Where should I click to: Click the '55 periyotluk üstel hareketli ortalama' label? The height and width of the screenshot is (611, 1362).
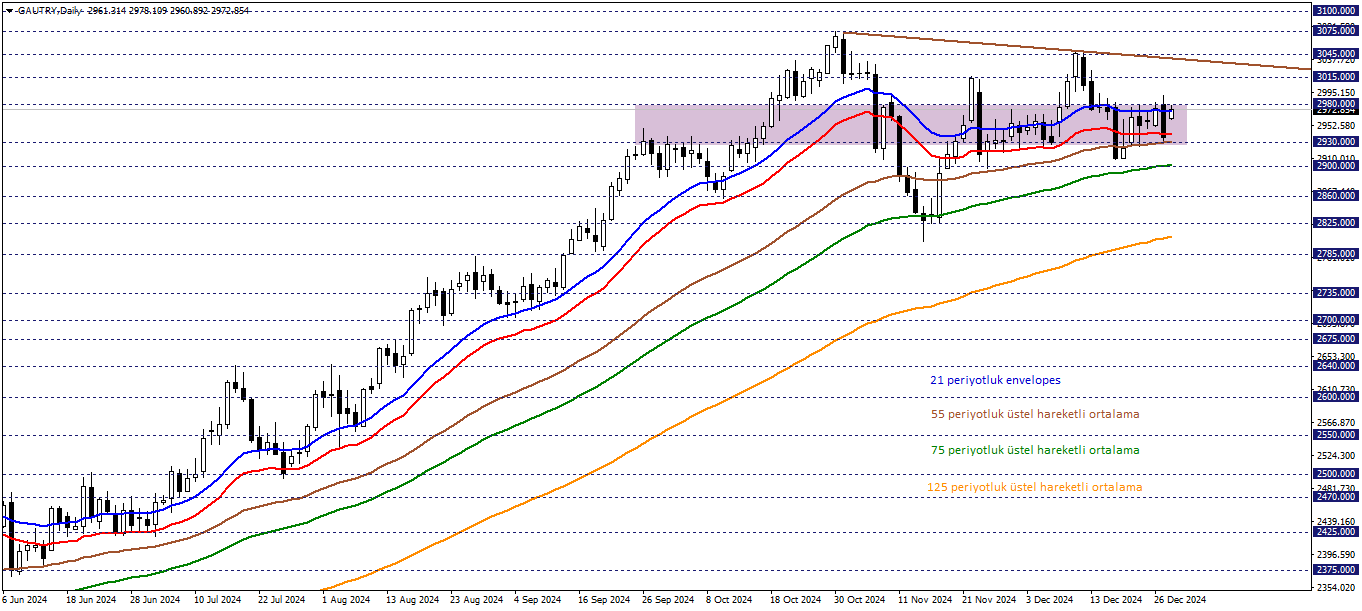[x=1034, y=414]
